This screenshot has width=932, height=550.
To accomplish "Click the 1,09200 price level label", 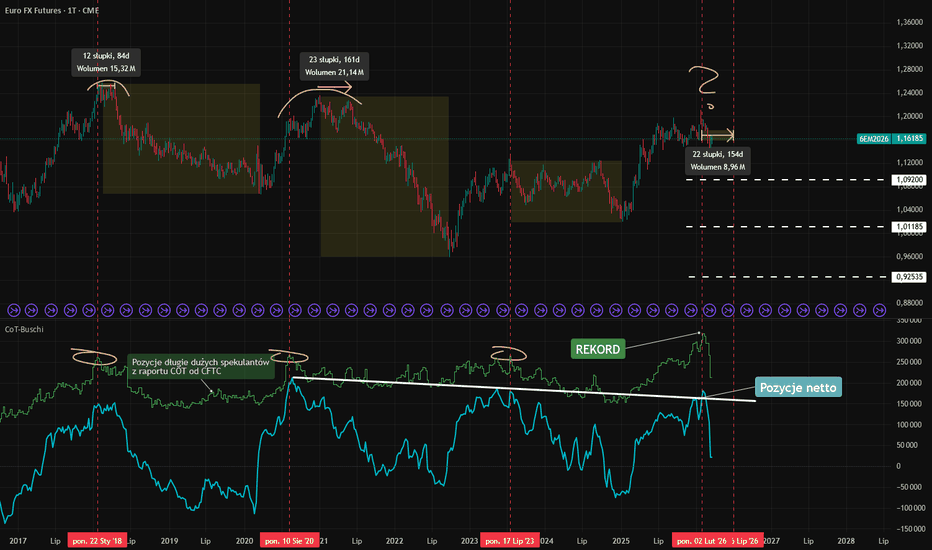I will click(909, 179).
